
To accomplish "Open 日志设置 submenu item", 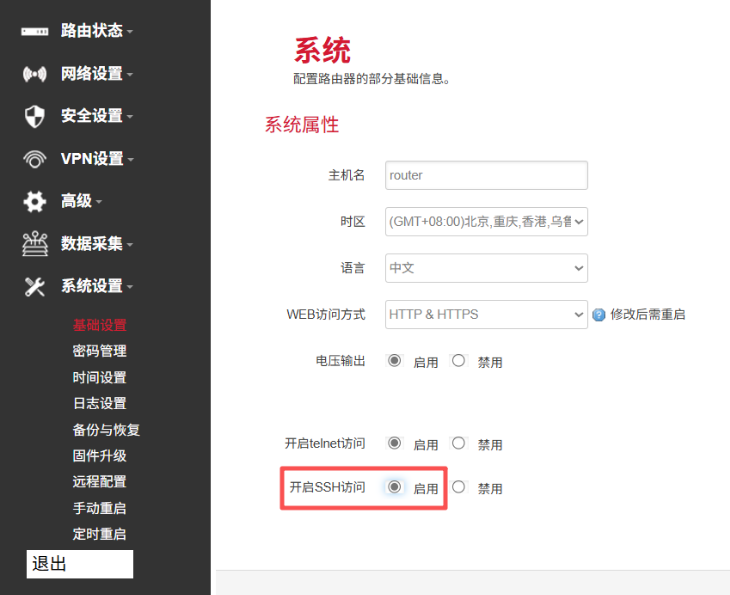I will 100,403.
